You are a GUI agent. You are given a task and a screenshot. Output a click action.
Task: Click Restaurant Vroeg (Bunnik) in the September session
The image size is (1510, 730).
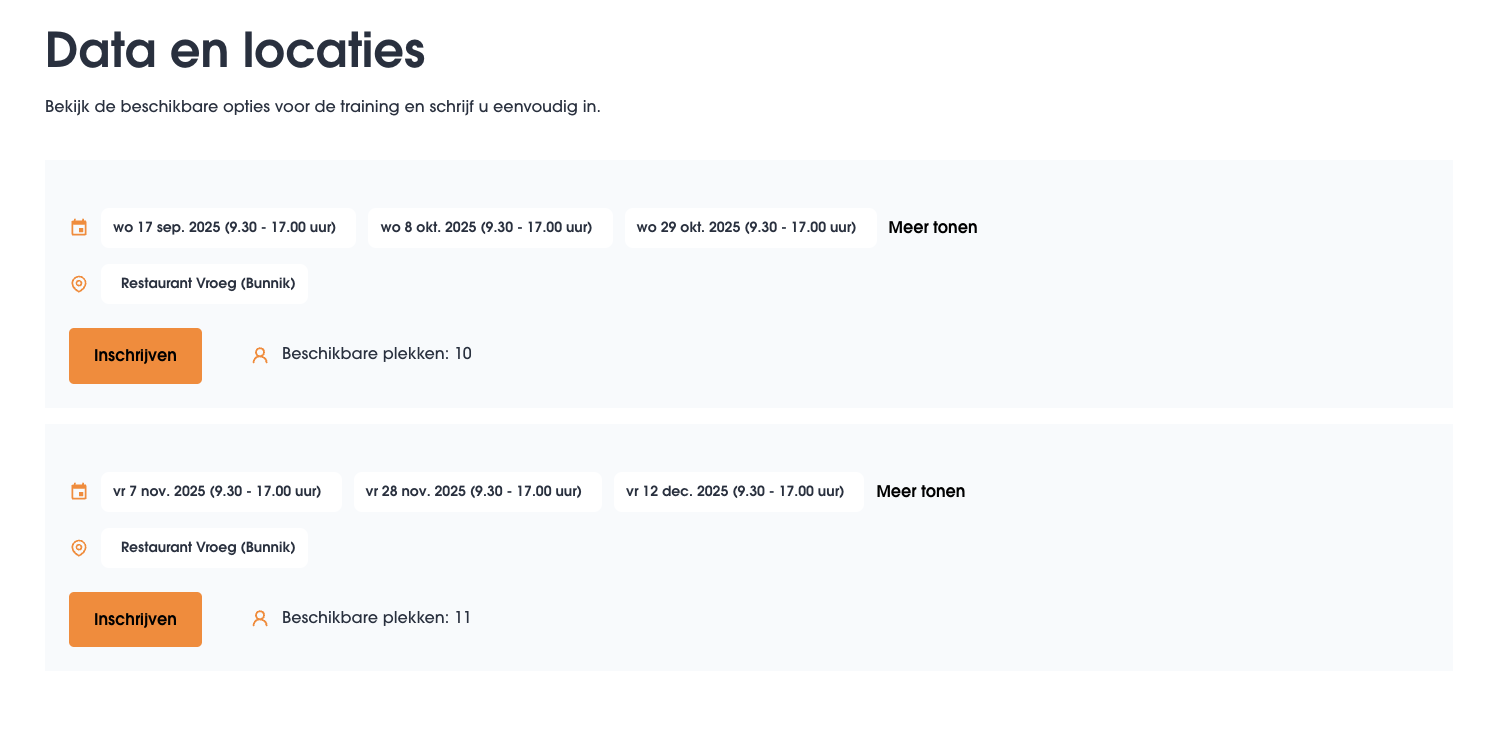click(x=207, y=284)
